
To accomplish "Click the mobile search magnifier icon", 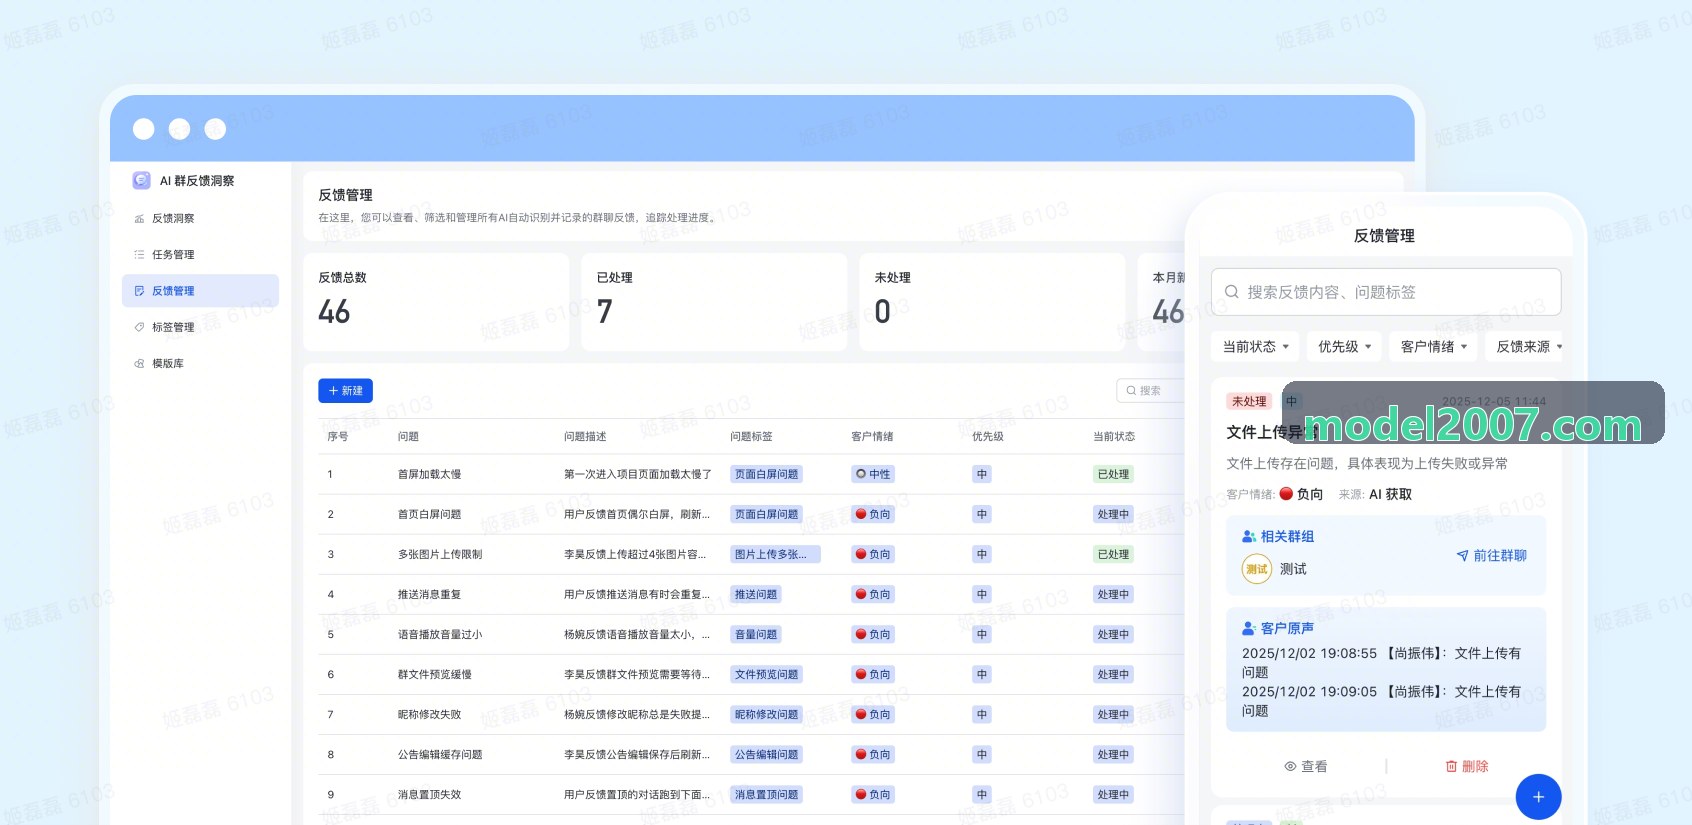I will click(1232, 292).
